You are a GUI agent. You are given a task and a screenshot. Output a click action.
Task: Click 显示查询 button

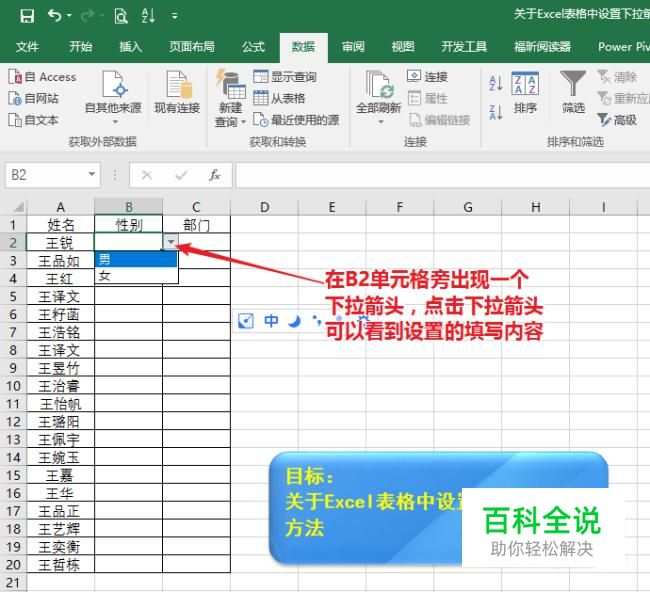[x=285, y=77]
